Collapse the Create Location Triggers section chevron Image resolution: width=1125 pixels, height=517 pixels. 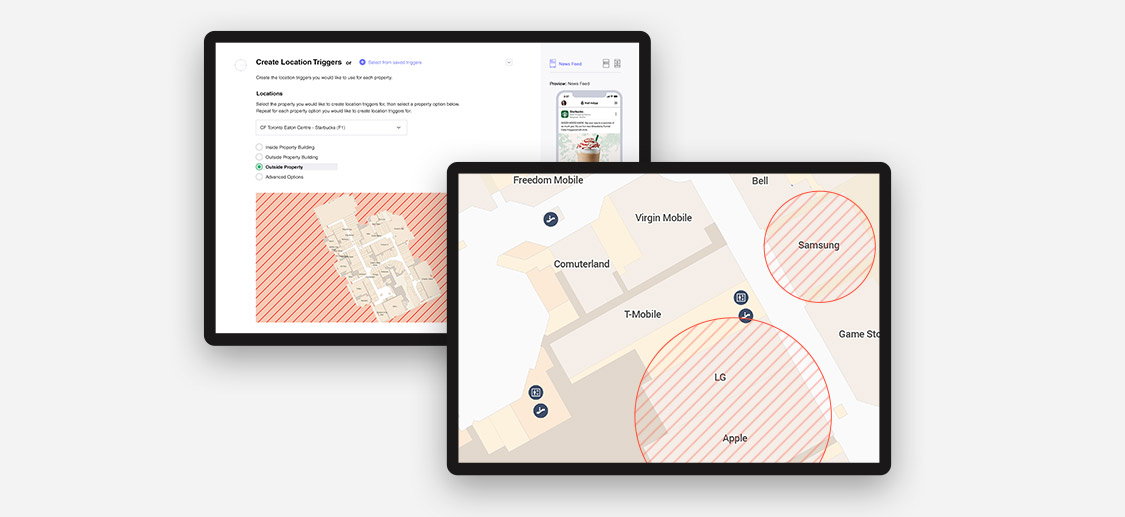tap(509, 62)
